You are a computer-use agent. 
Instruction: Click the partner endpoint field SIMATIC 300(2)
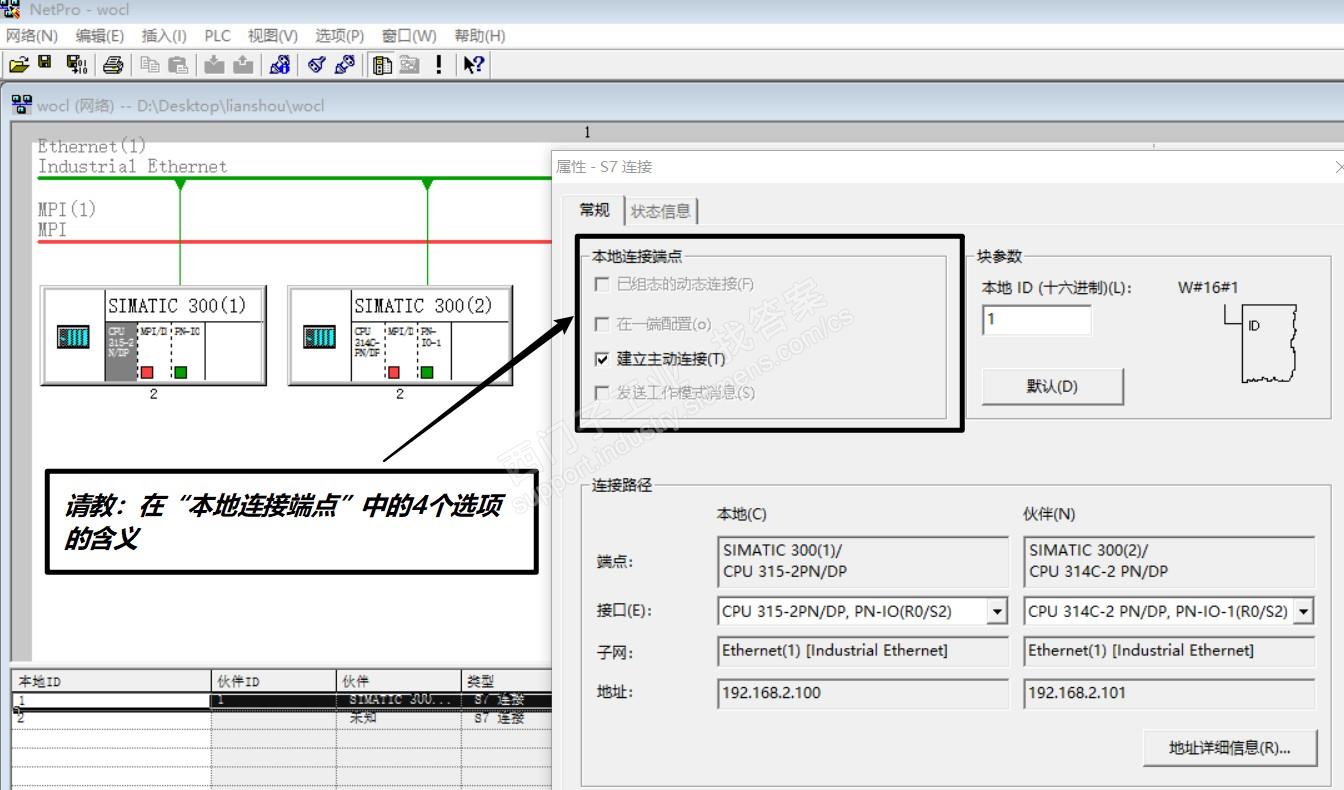[x=1169, y=561]
